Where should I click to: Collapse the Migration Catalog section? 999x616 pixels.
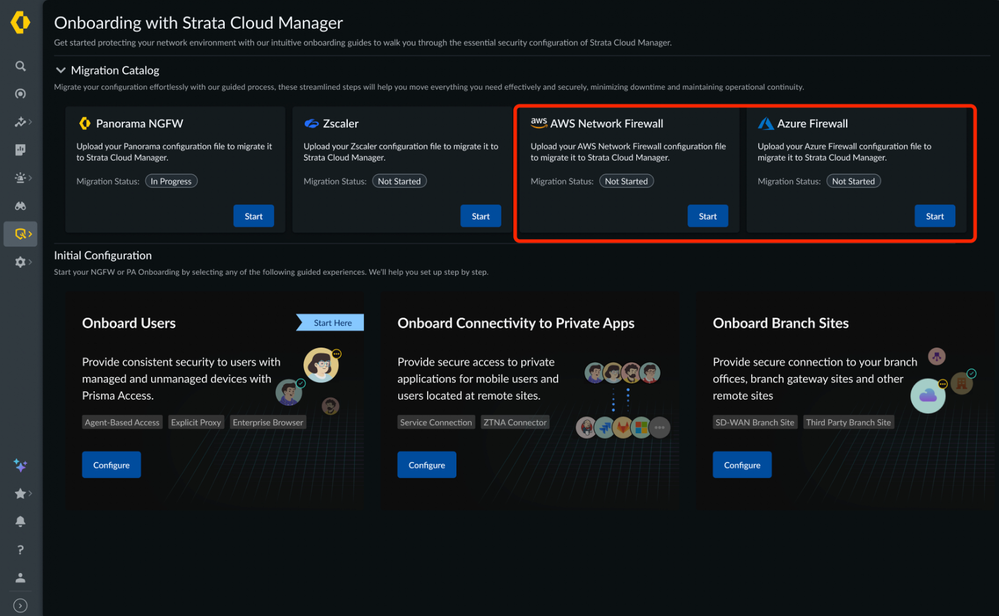(61, 70)
